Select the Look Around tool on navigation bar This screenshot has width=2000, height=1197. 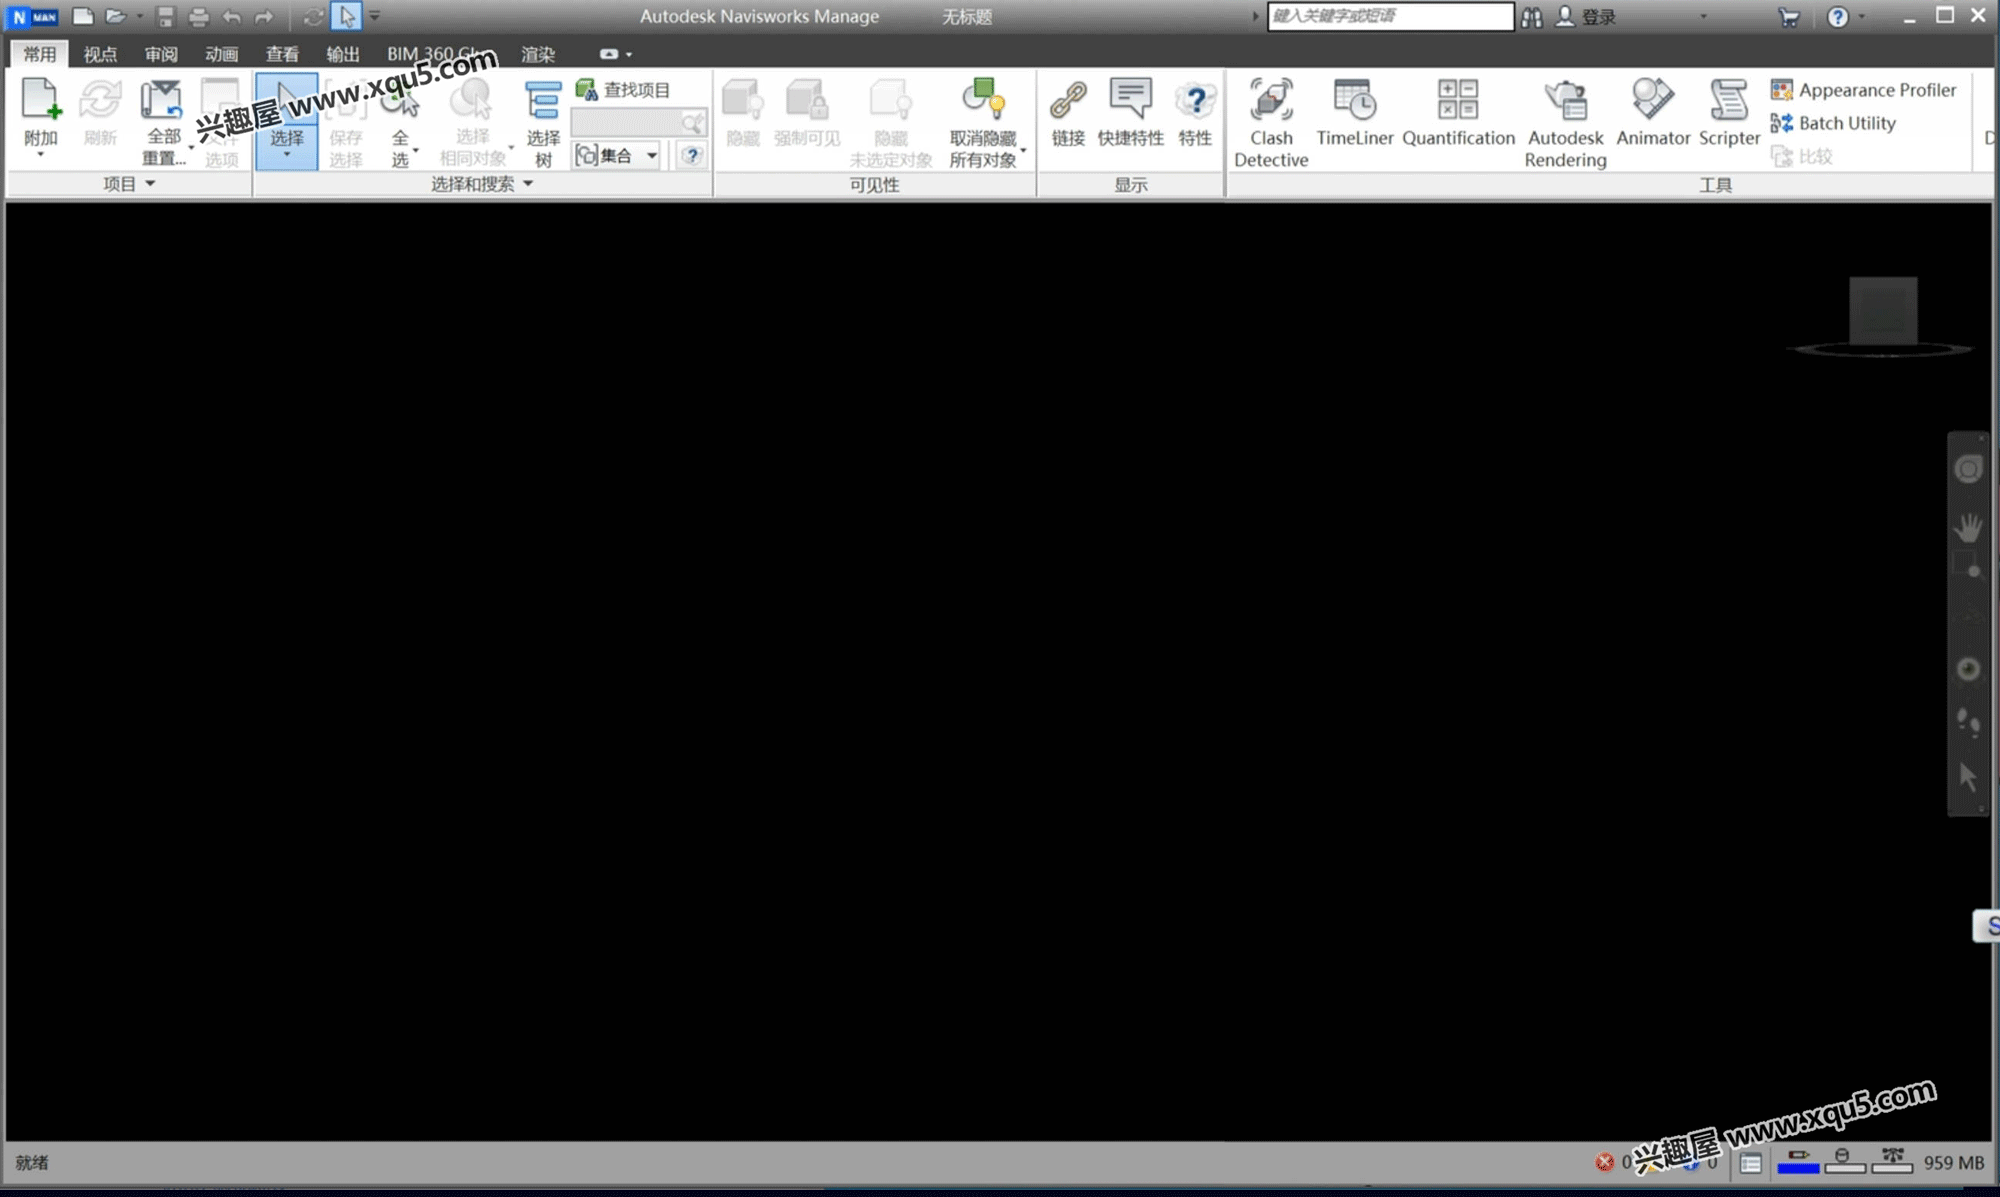1968,669
